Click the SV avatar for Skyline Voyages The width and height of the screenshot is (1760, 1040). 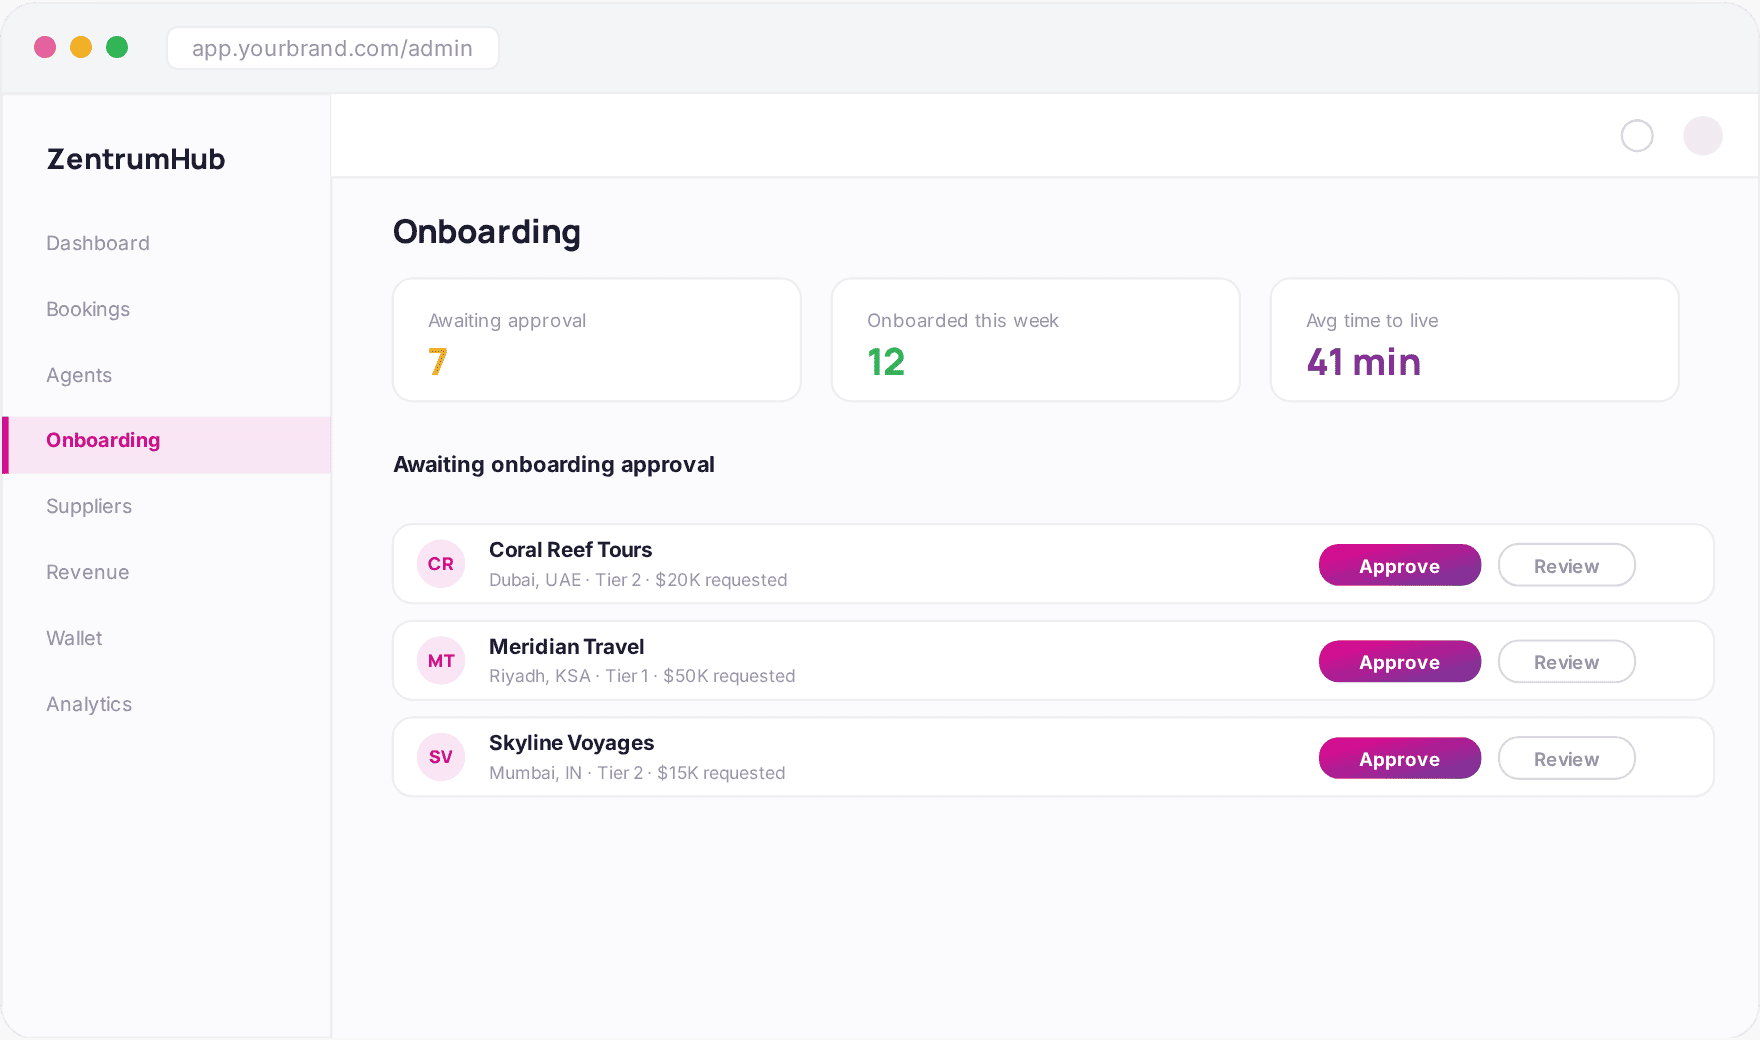(x=441, y=757)
